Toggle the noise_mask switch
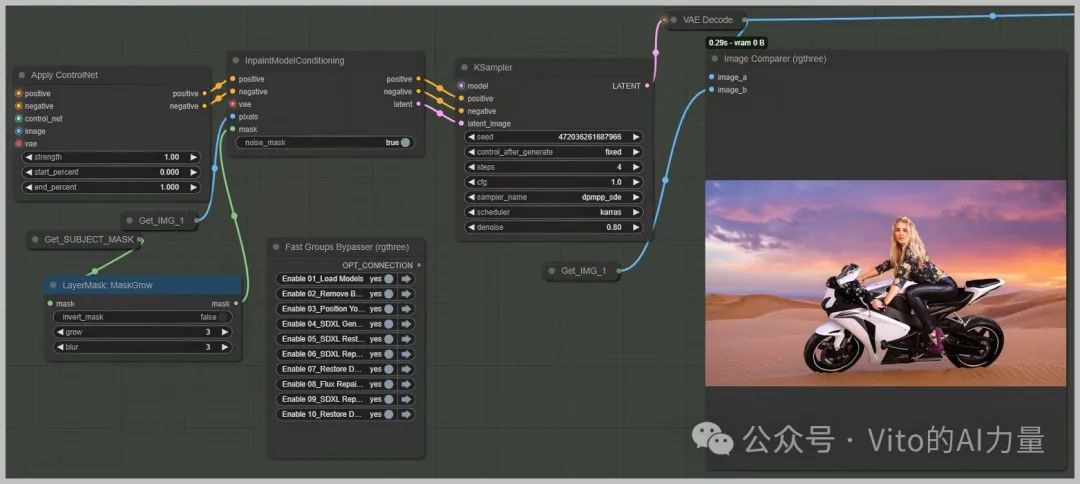The height and width of the screenshot is (484, 1080). (405, 143)
